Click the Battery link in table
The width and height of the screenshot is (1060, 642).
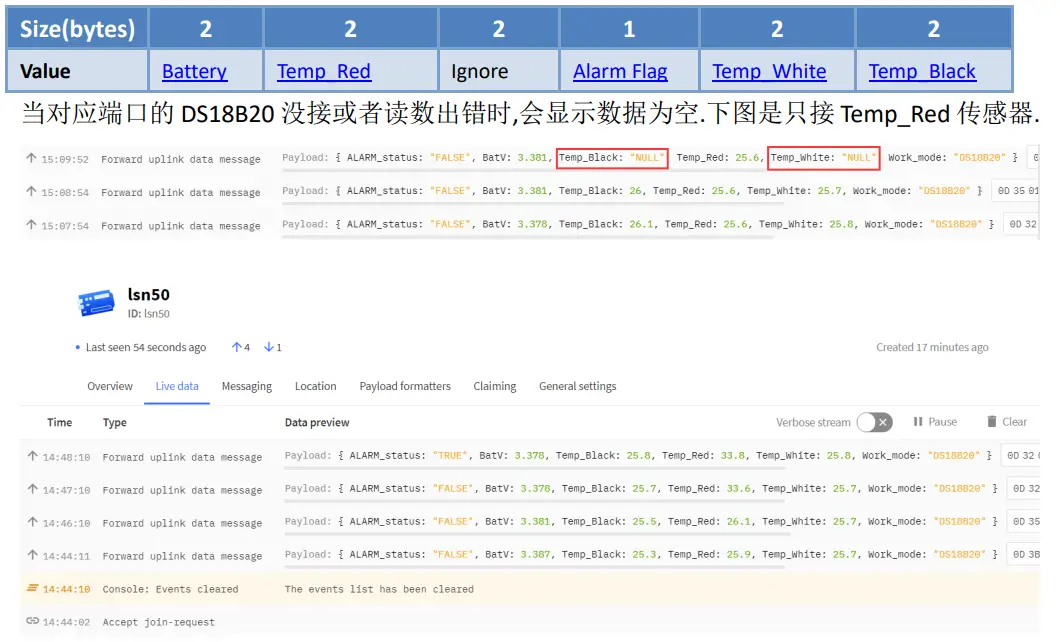pyautogui.click(x=194, y=72)
